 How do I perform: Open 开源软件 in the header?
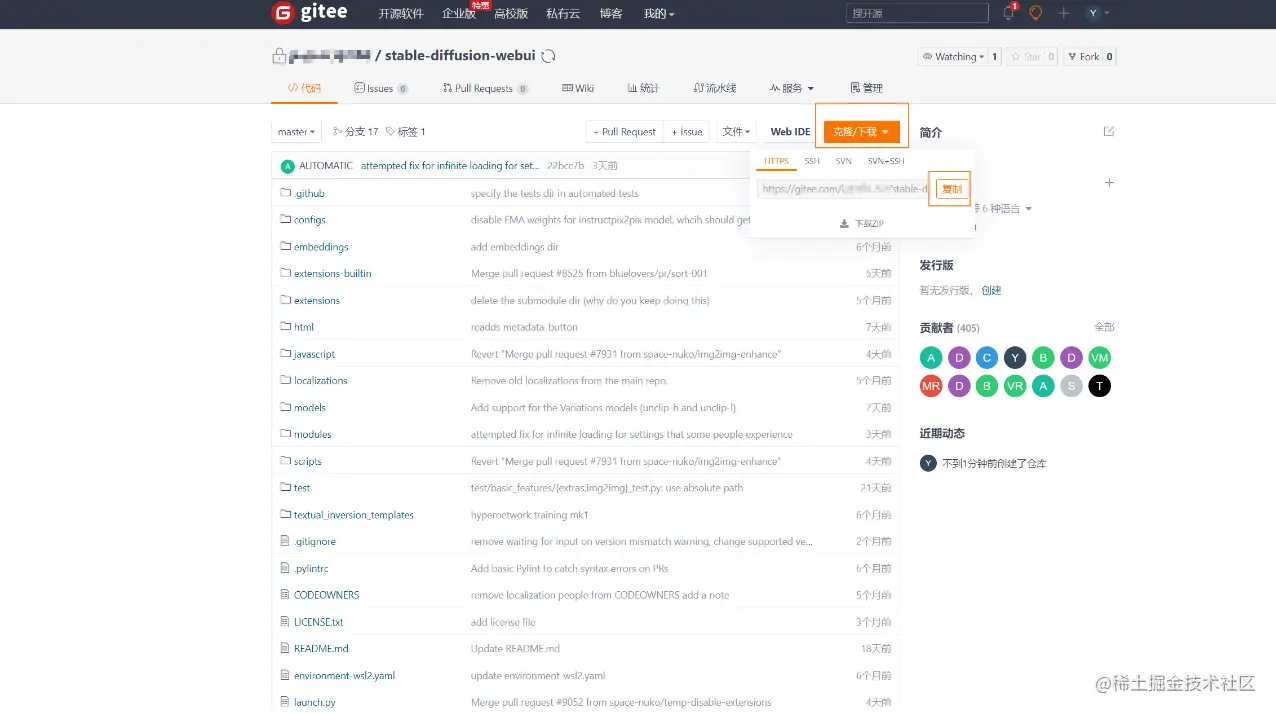(x=401, y=14)
